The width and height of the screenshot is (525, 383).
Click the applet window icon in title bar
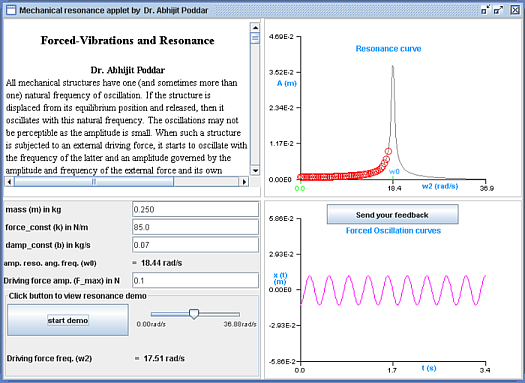click(11, 10)
